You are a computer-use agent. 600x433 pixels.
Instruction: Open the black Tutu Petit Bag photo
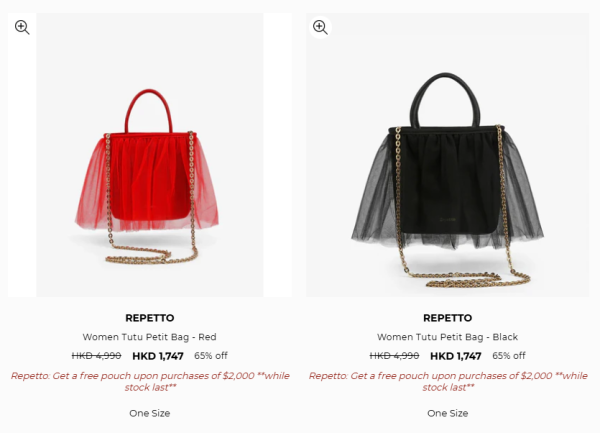pos(448,155)
